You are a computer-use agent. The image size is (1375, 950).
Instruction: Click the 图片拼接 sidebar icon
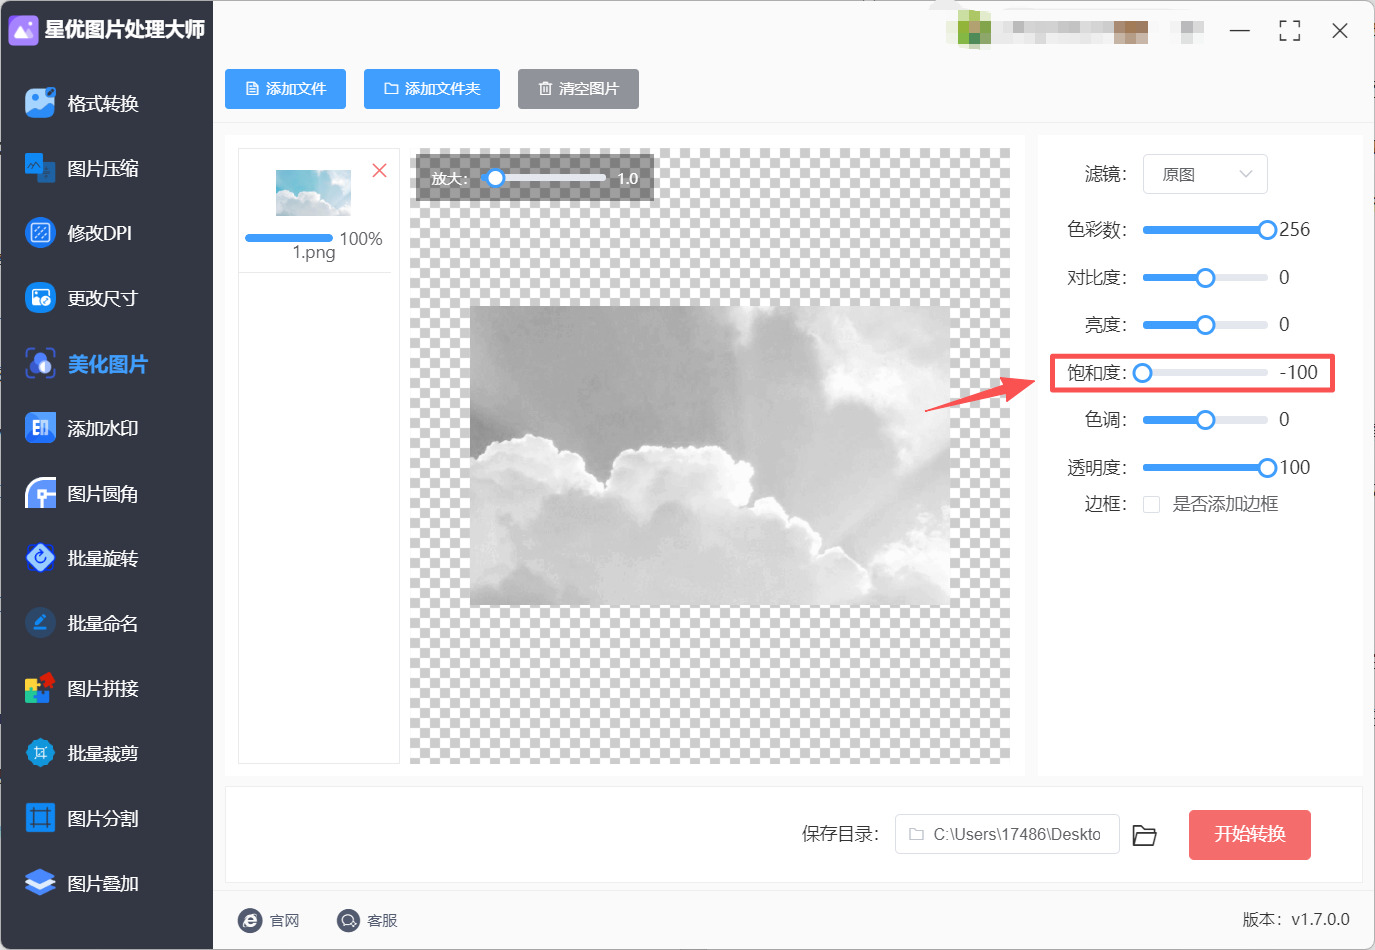point(40,688)
